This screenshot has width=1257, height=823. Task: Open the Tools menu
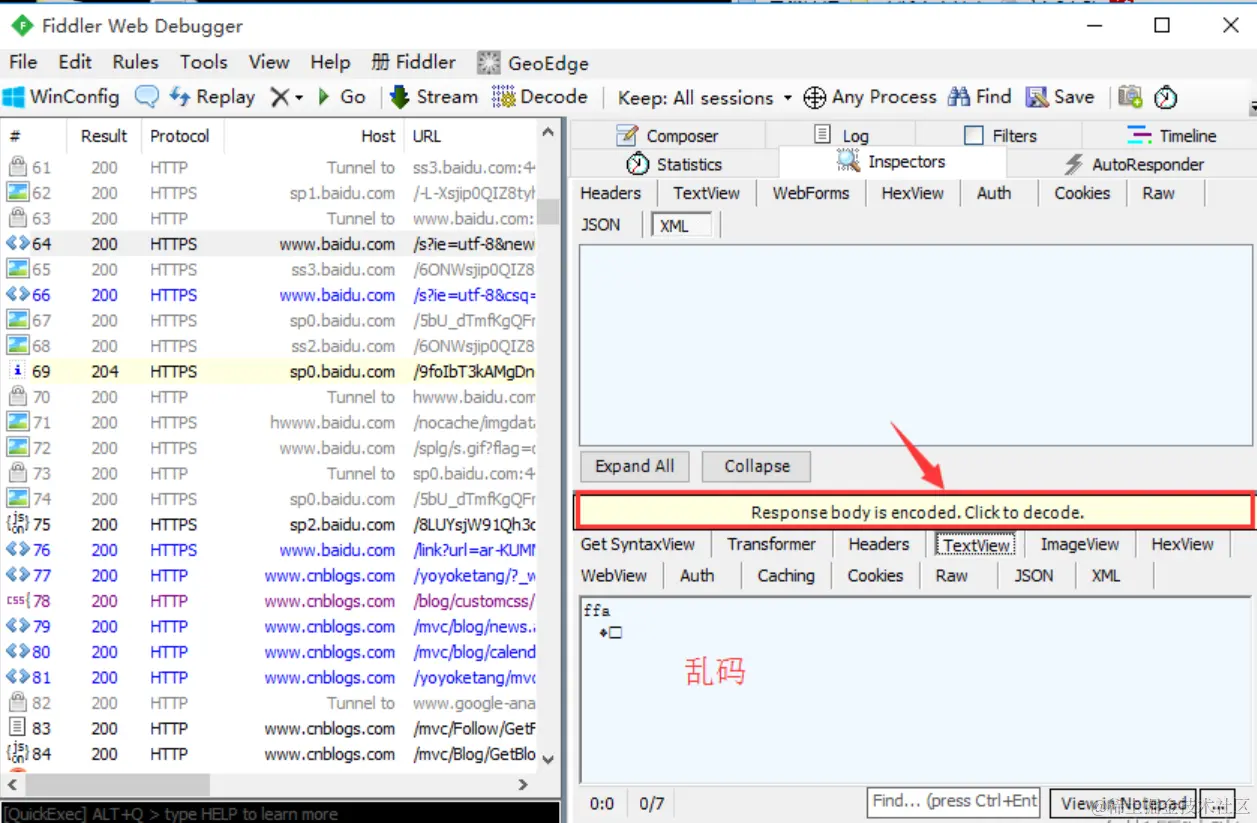pyautogui.click(x=204, y=62)
